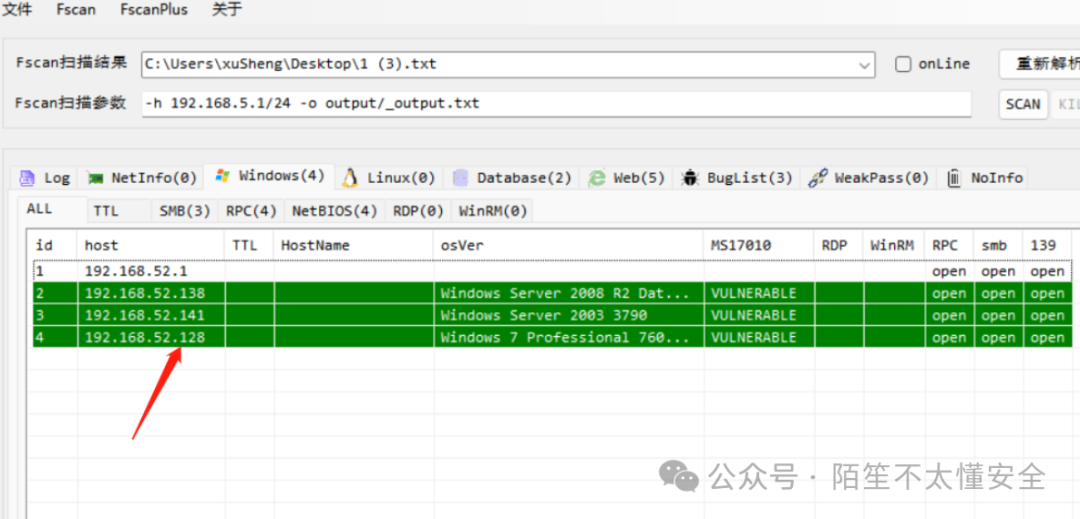Switch to the NoInfo tab
The height and width of the screenshot is (519, 1080).
983,178
